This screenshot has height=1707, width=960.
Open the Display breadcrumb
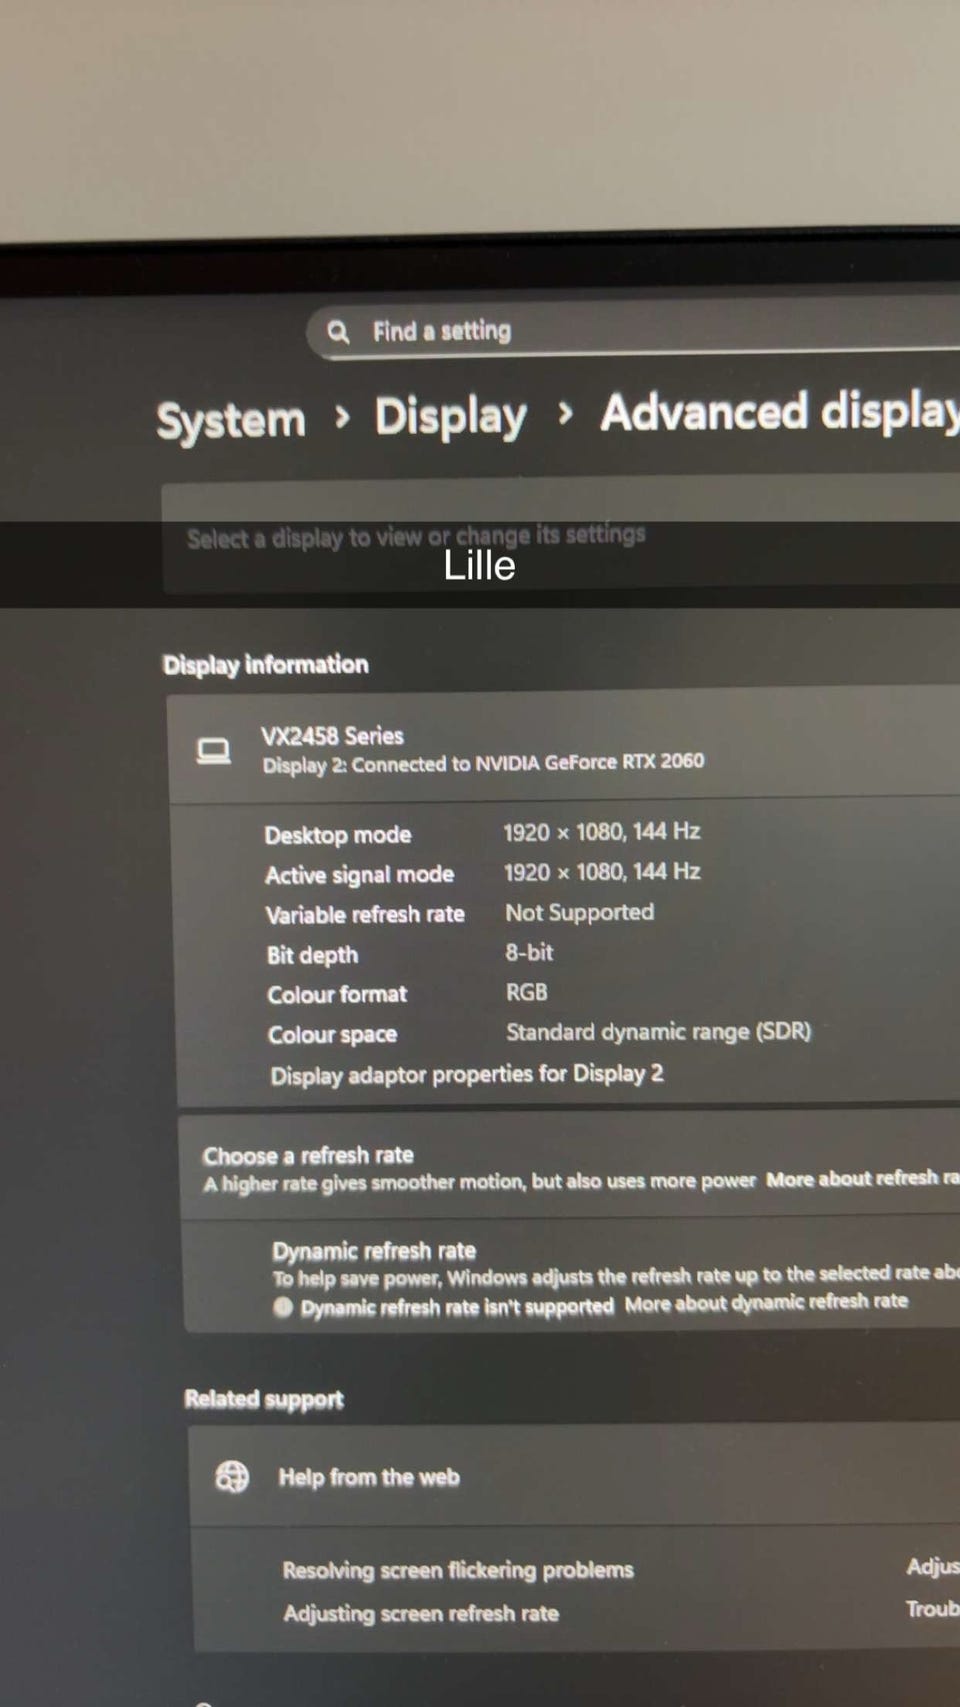(450, 417)
